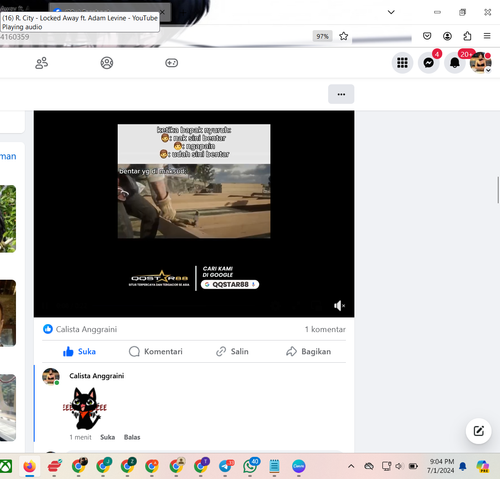Open the Copilot icon in the taskbar

(483, 466)
